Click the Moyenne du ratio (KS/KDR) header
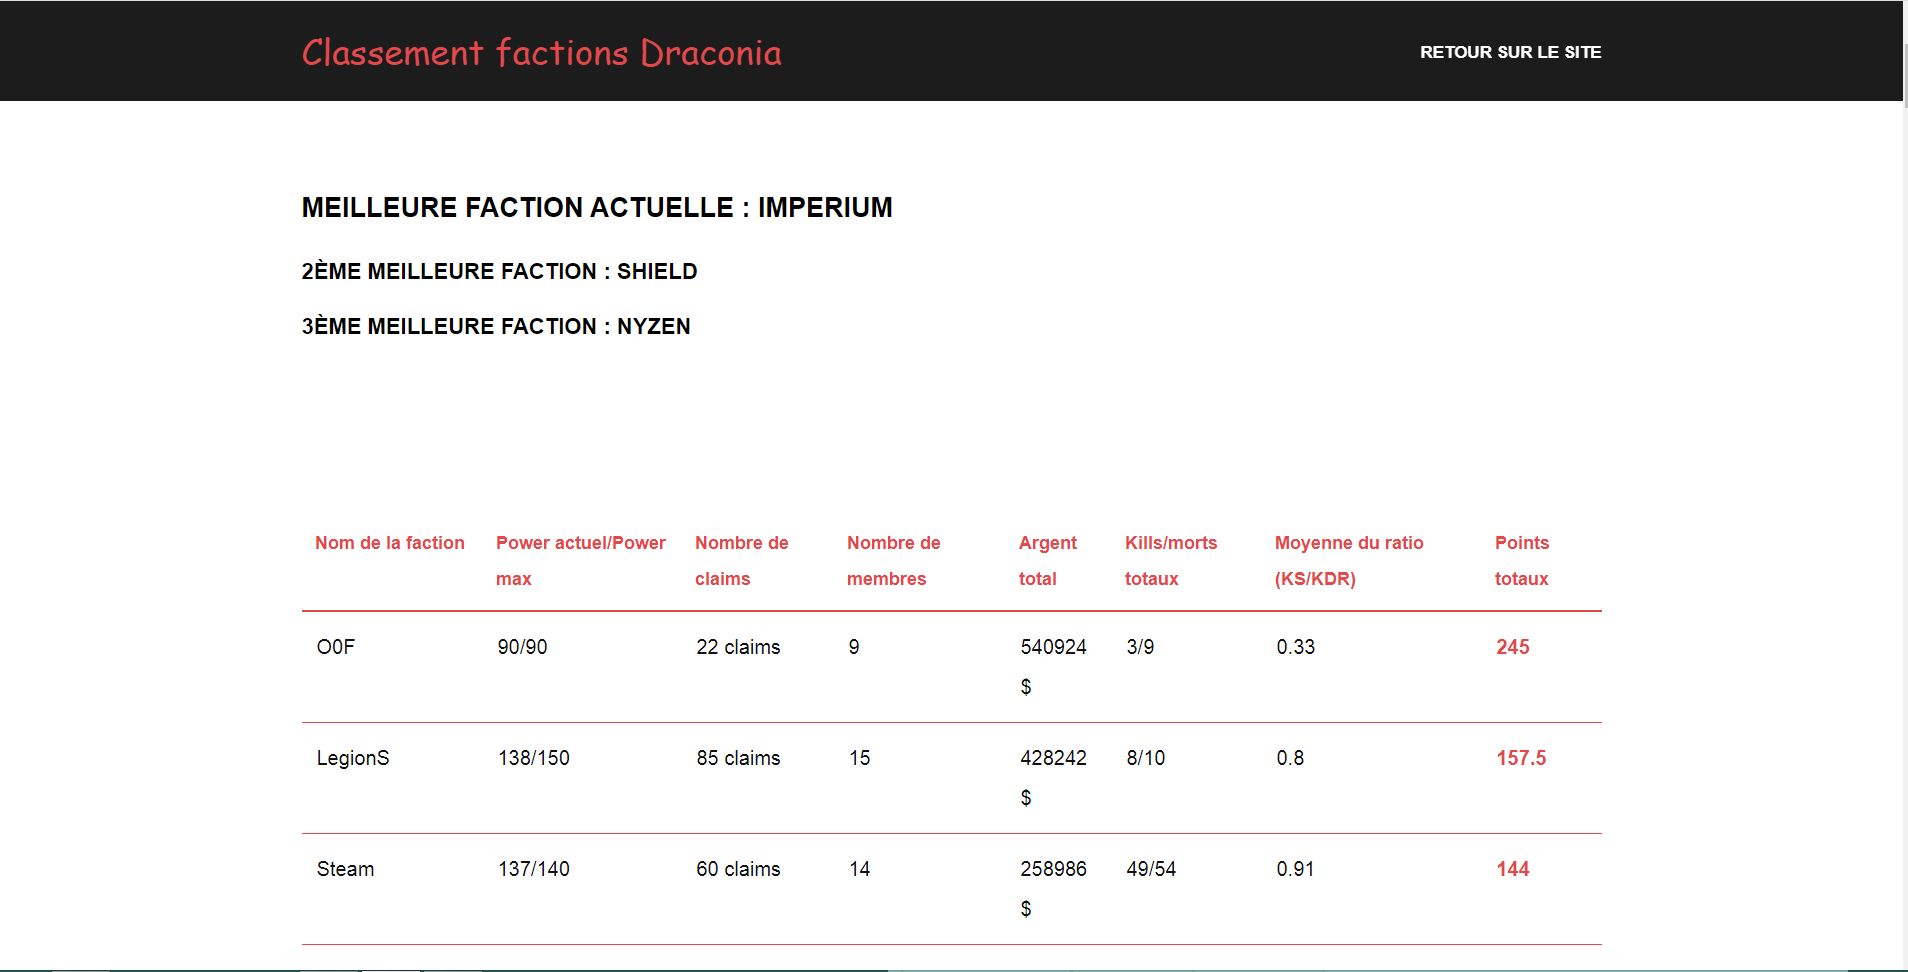Screen dimensions: 1908x972 click(1348, 560)
